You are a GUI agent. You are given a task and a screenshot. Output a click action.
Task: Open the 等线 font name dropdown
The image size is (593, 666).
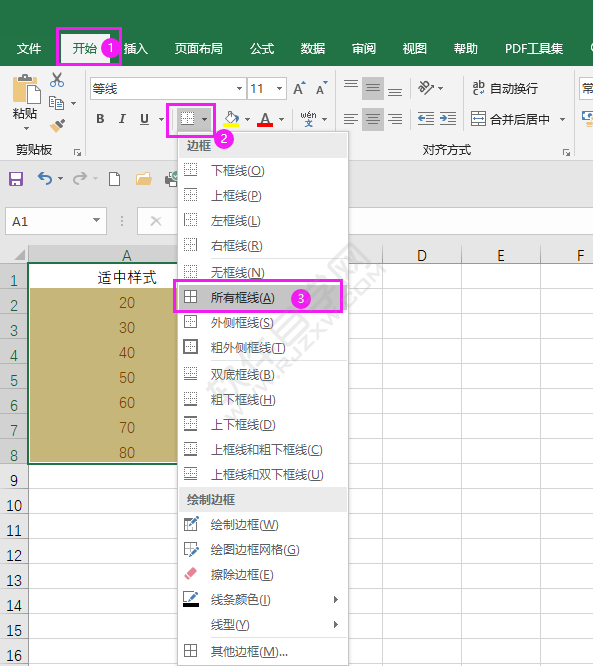click(239, 88)
